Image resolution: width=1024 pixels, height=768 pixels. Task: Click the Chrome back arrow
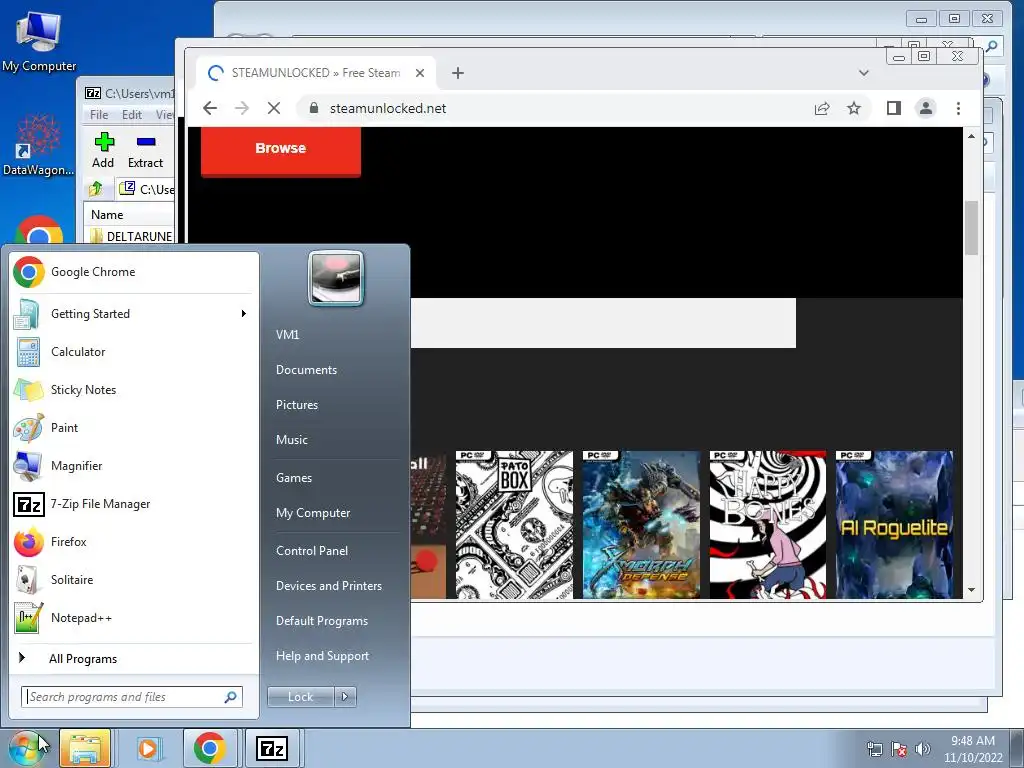coord(210,108)
